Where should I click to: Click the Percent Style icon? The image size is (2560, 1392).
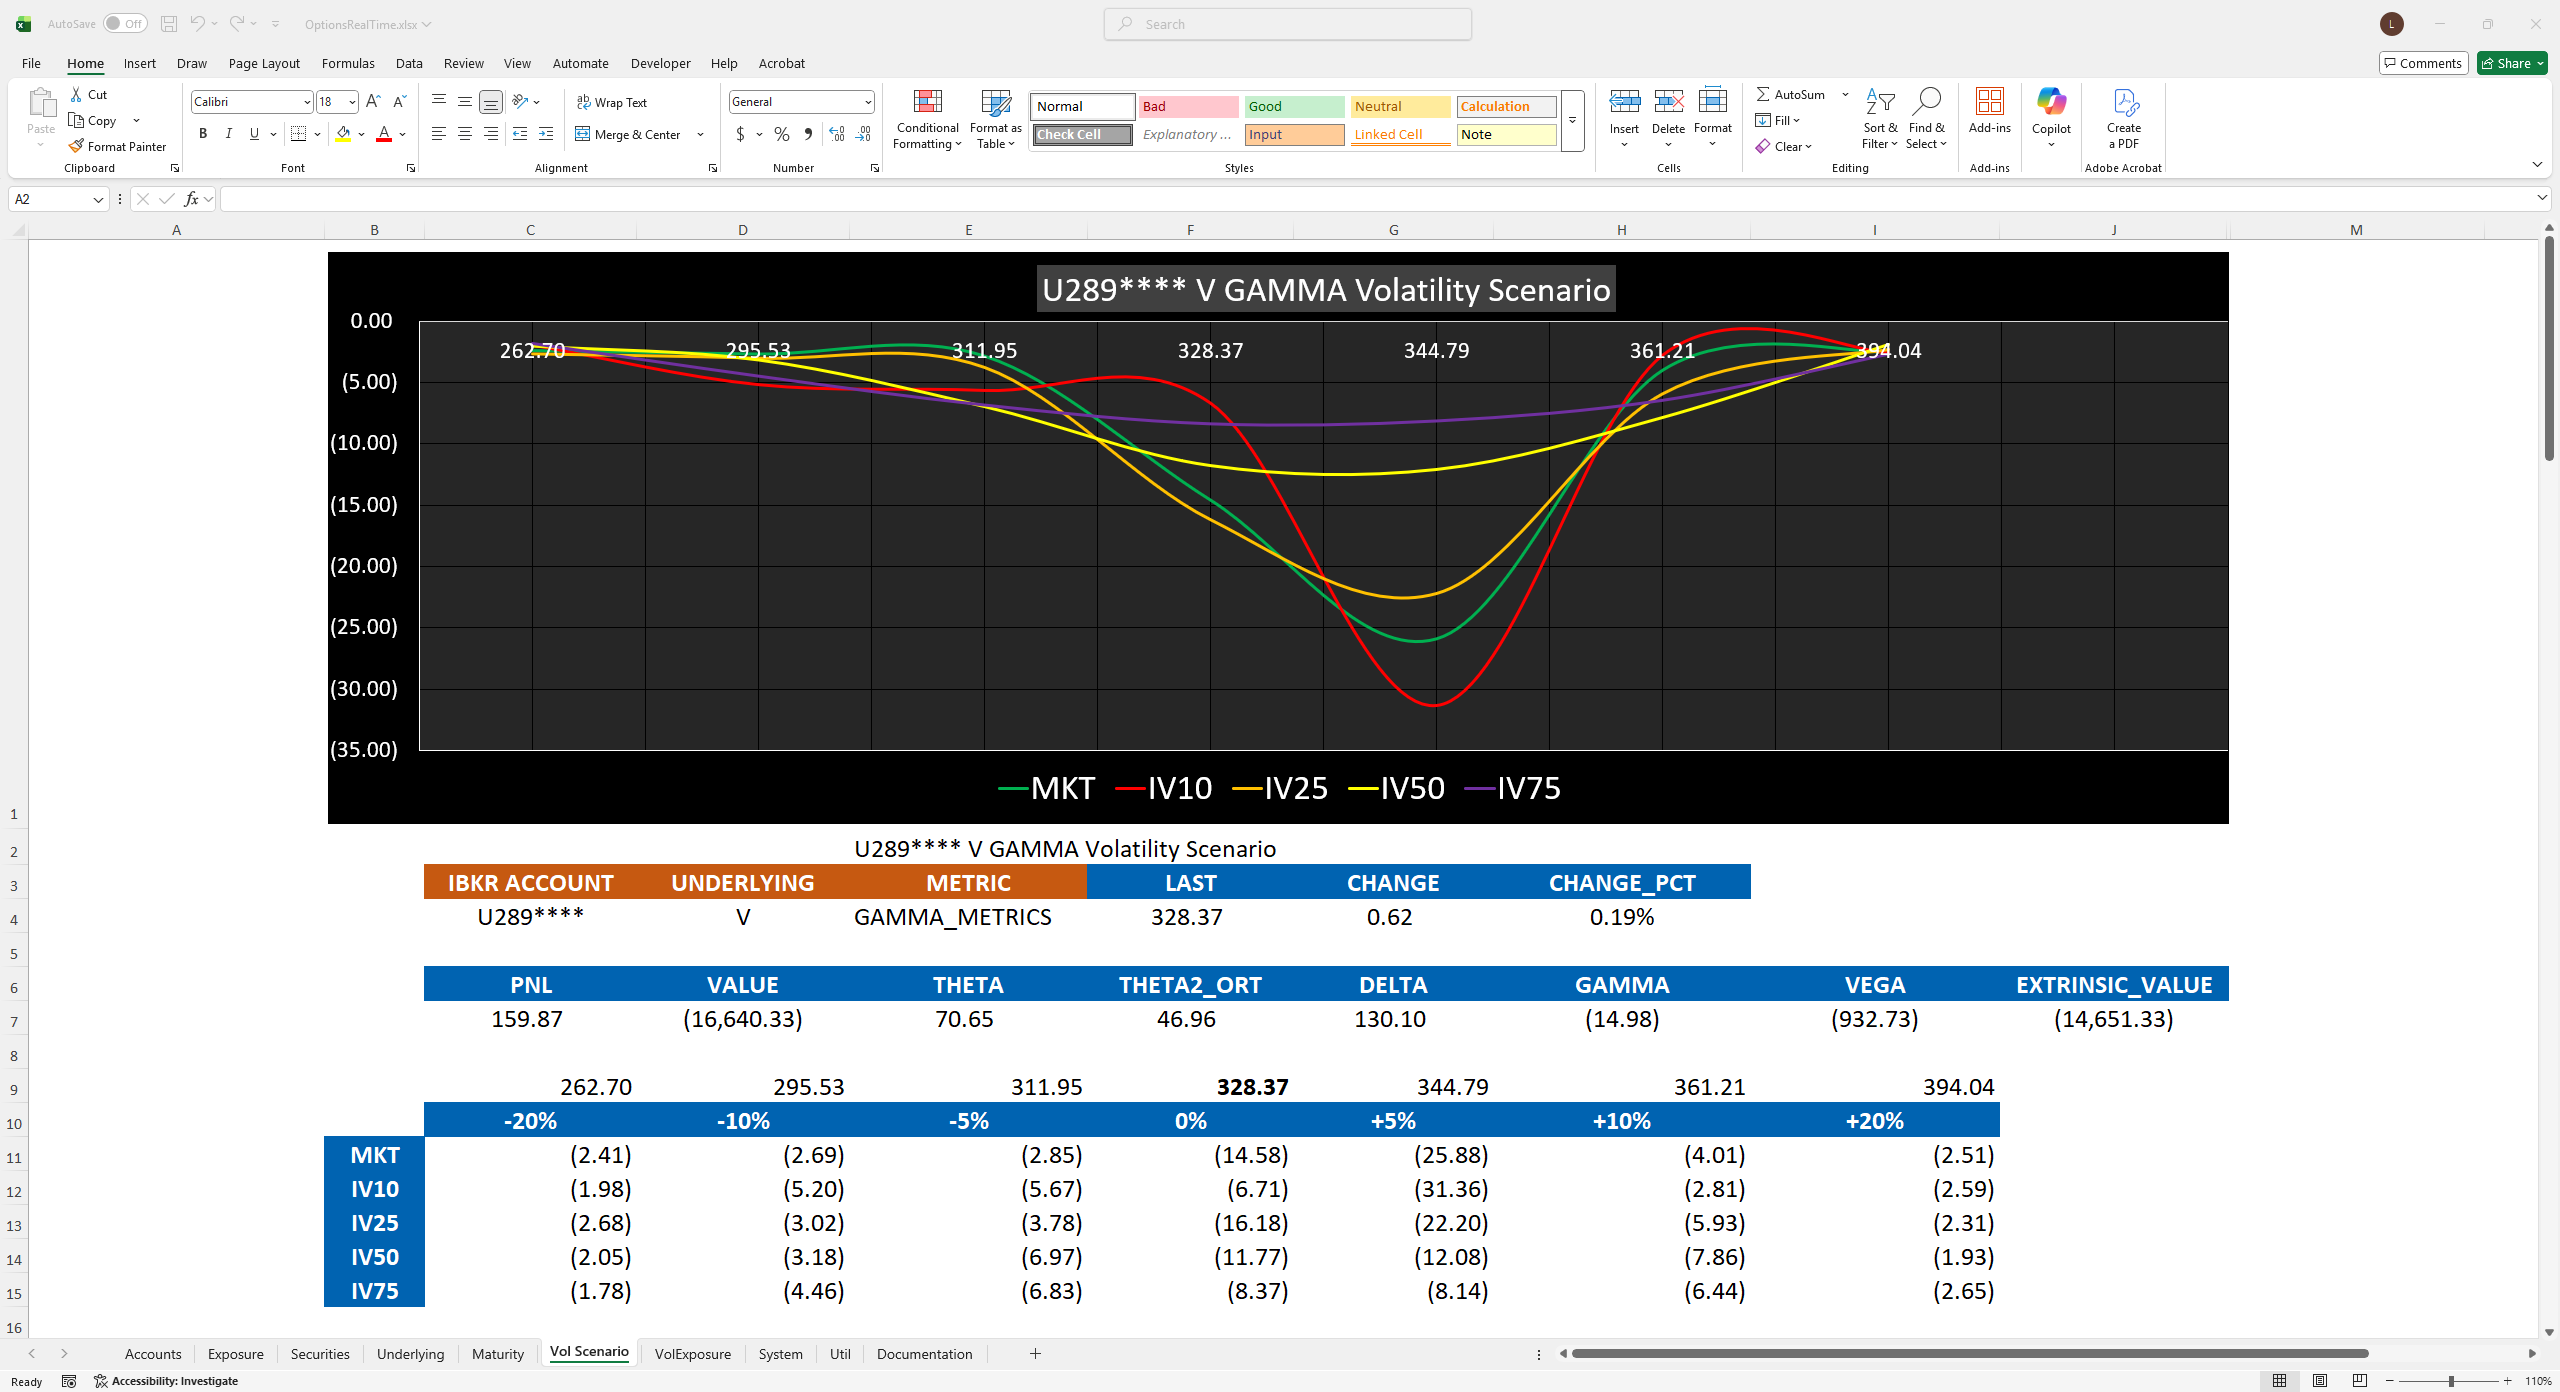point(781,134)
